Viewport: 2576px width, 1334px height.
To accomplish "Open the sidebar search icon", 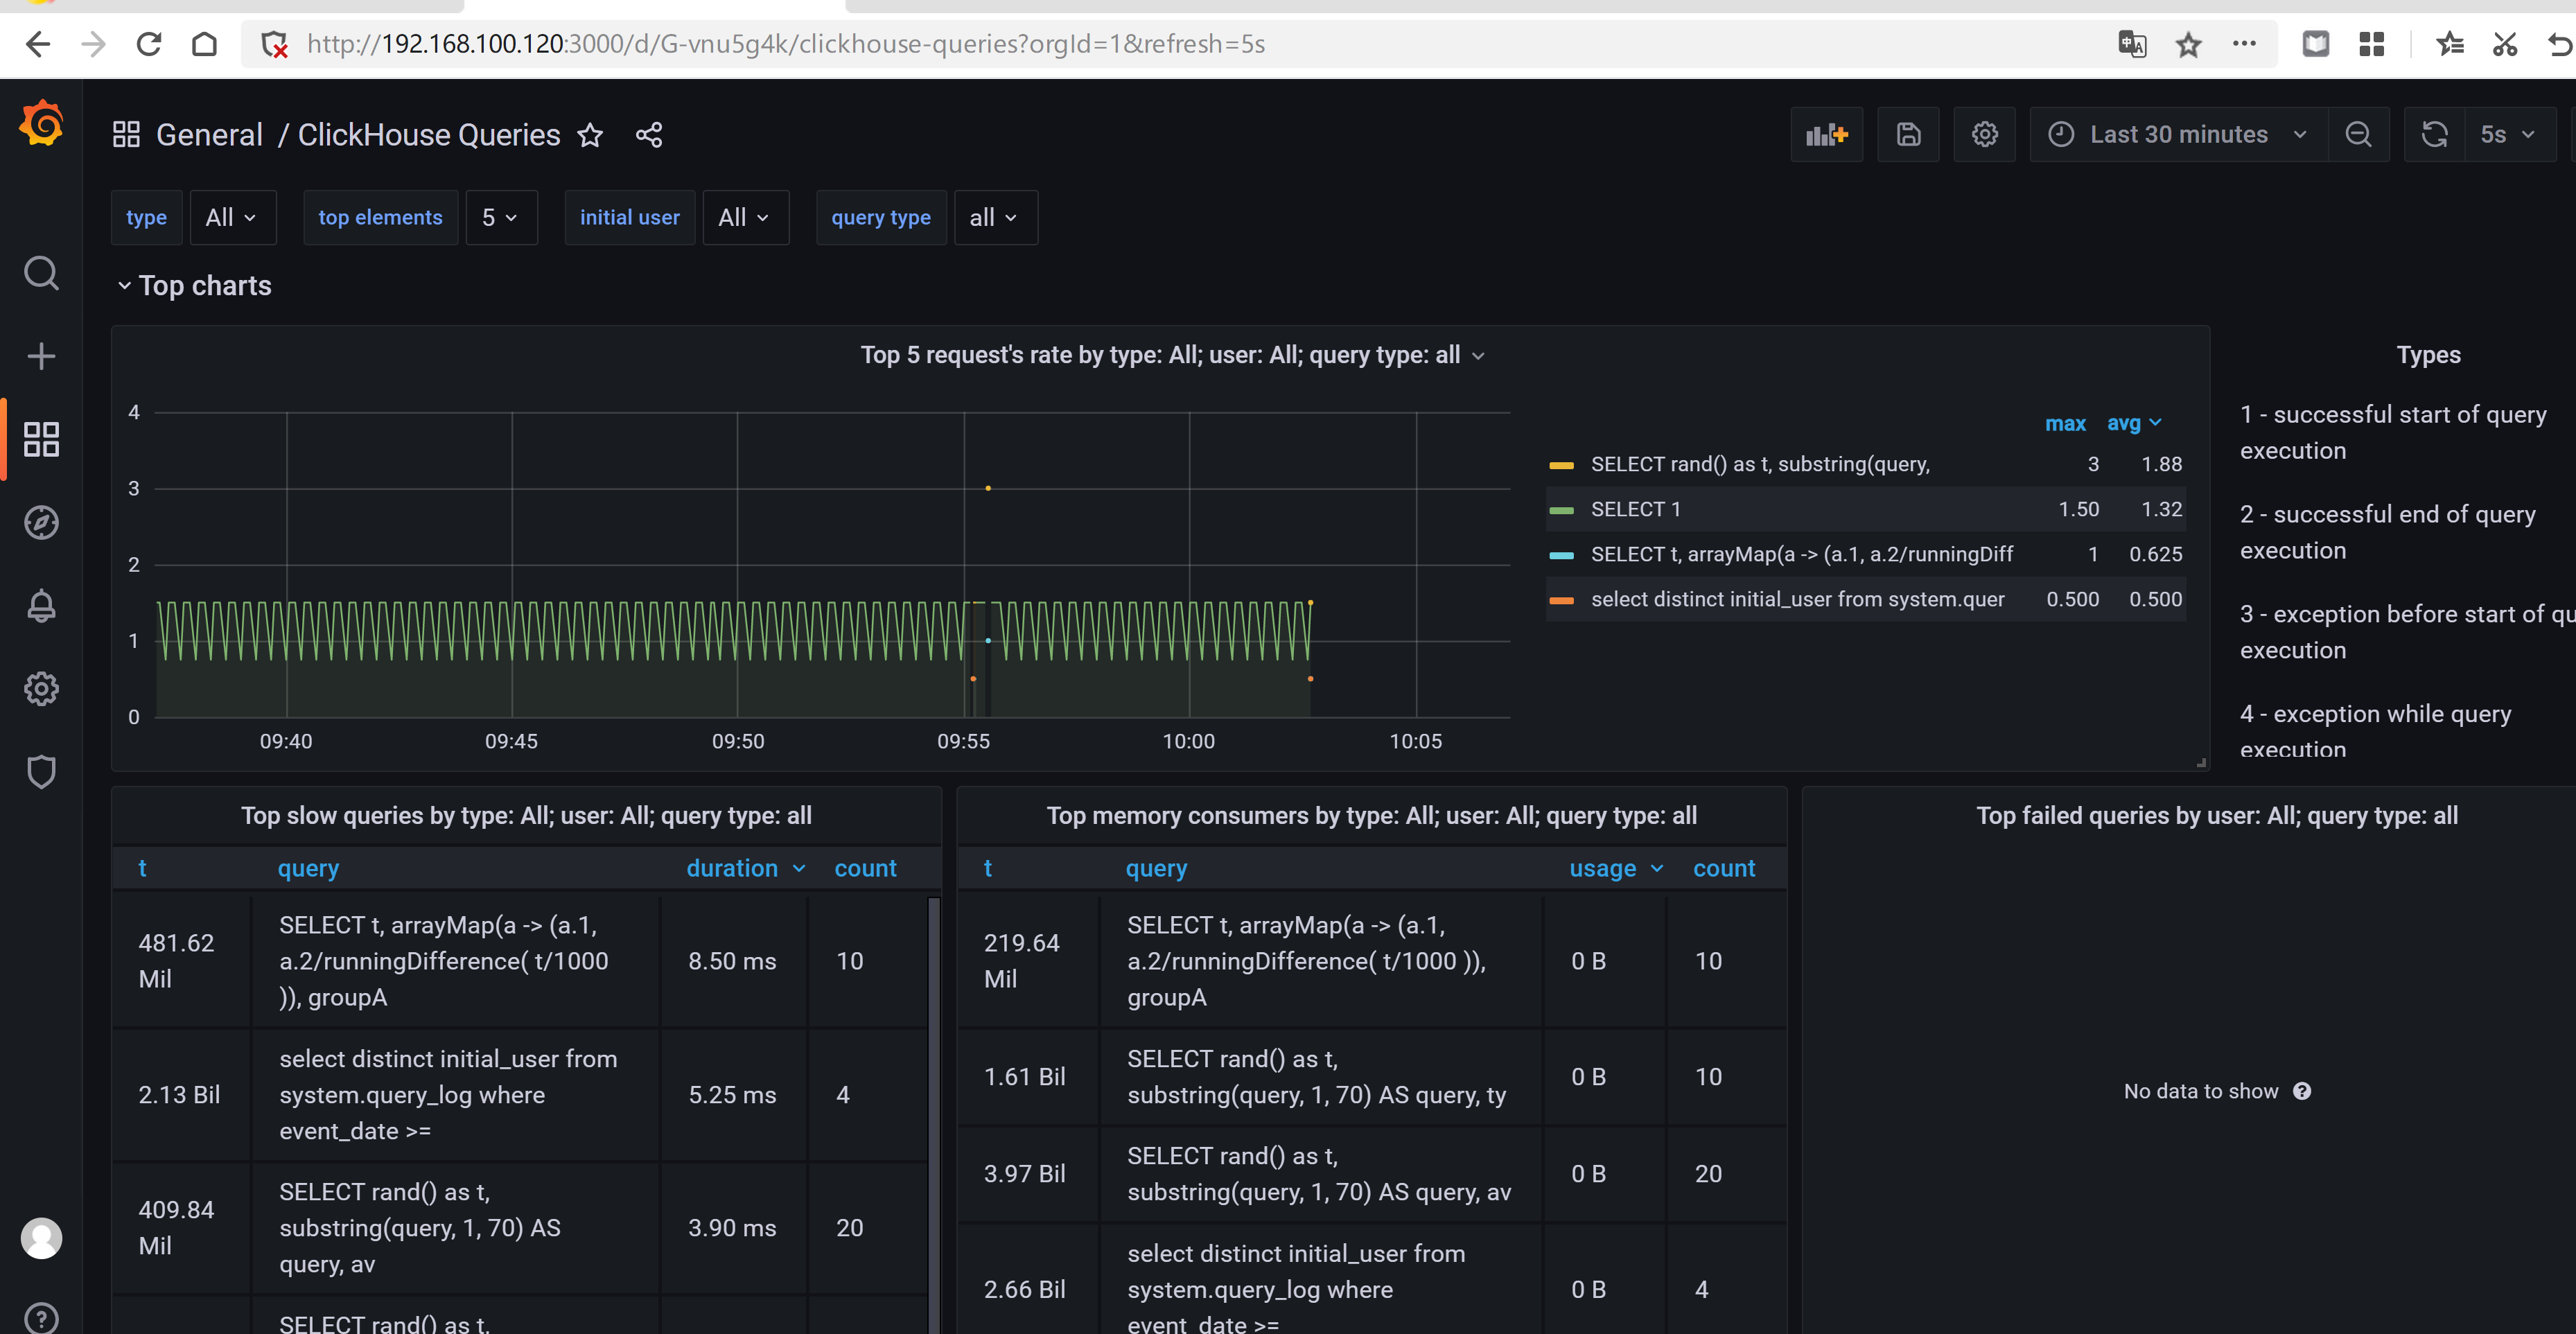I will tap(41, 273).
